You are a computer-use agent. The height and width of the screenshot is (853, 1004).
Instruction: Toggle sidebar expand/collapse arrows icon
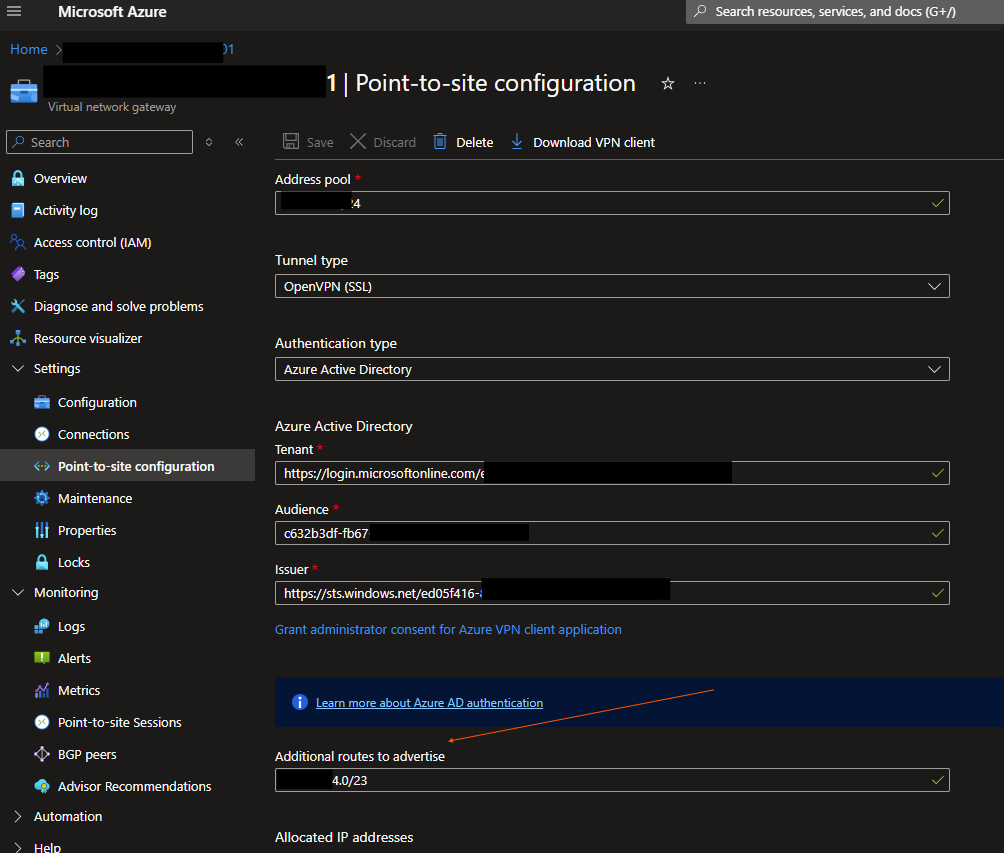[x=209, y=142]
